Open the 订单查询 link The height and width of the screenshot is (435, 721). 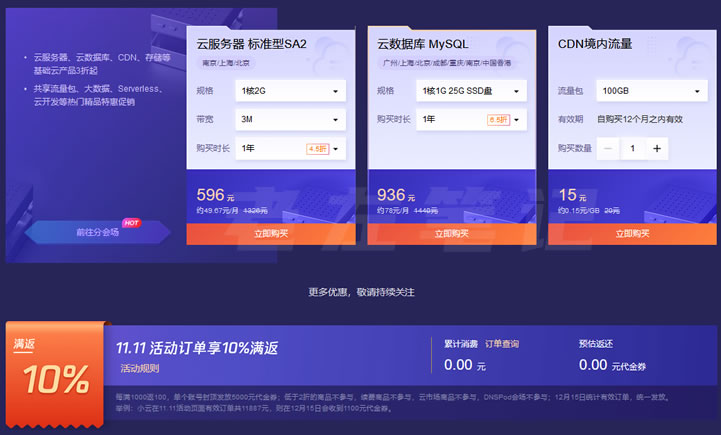502,344
